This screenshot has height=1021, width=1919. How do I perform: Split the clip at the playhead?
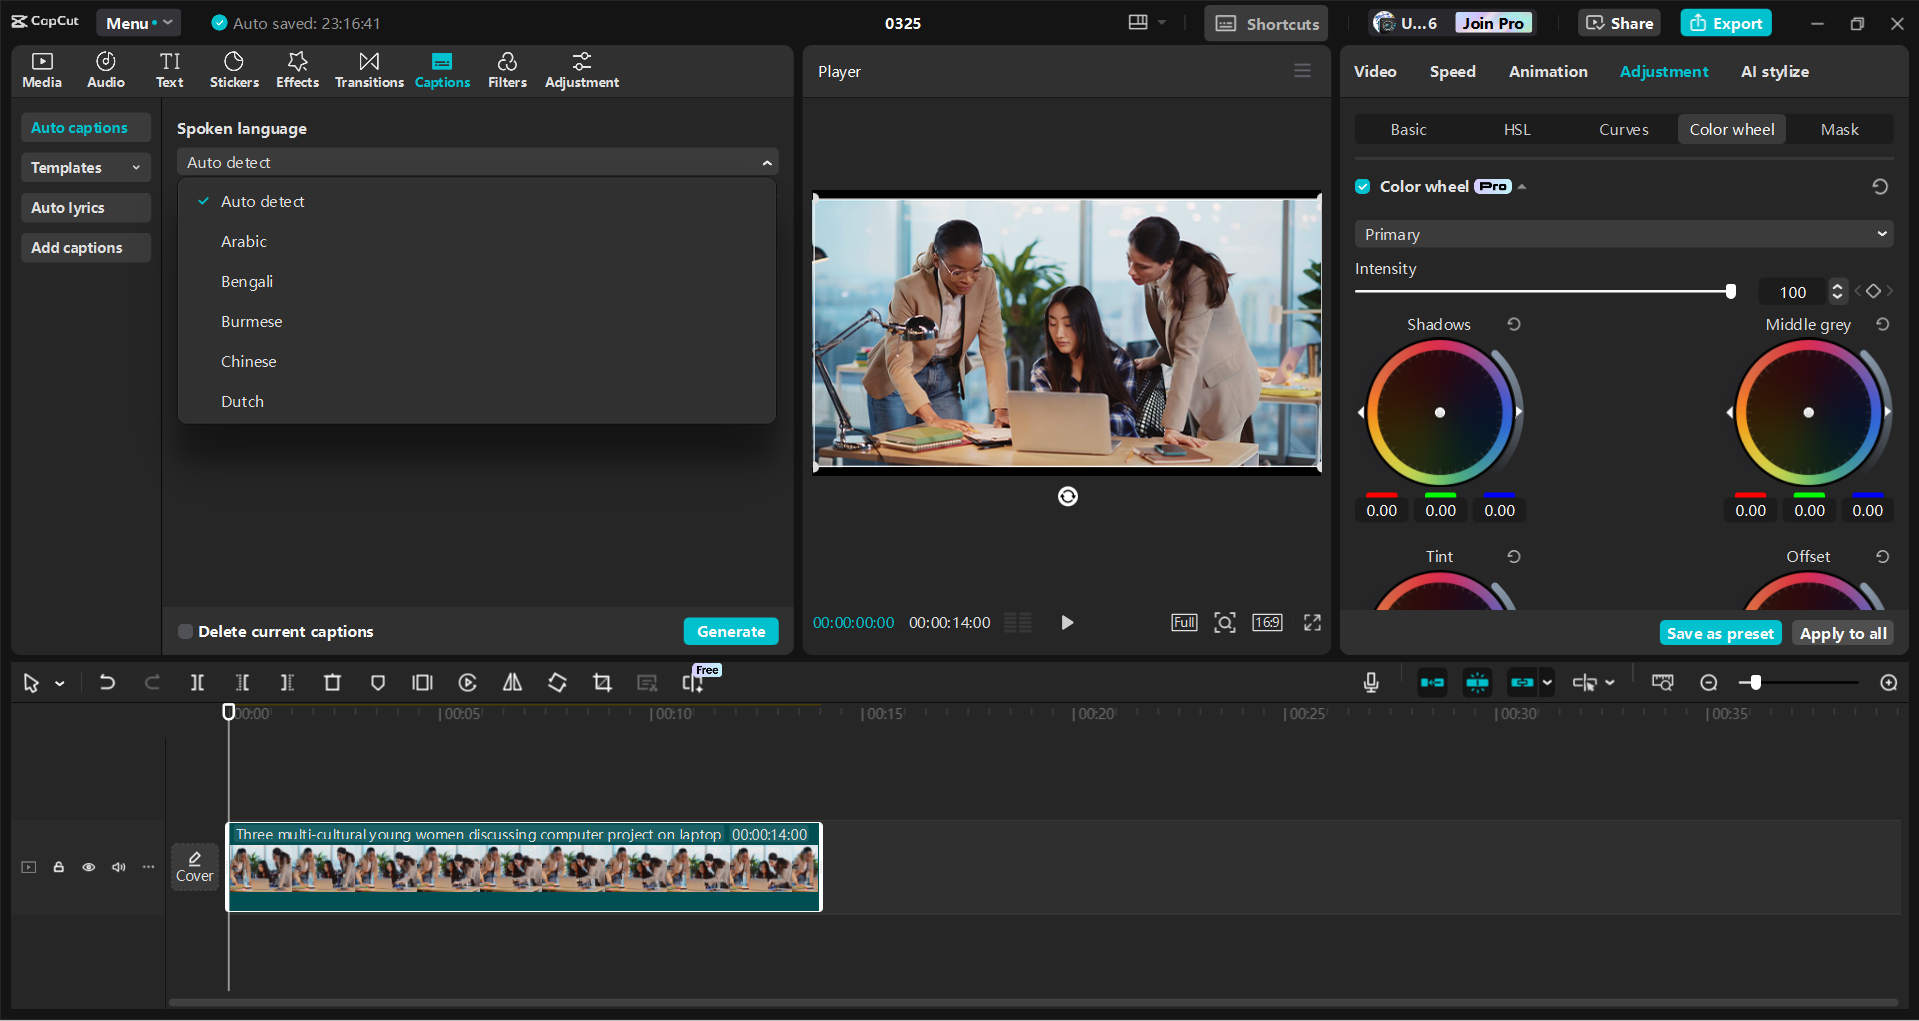click(197, 682)
